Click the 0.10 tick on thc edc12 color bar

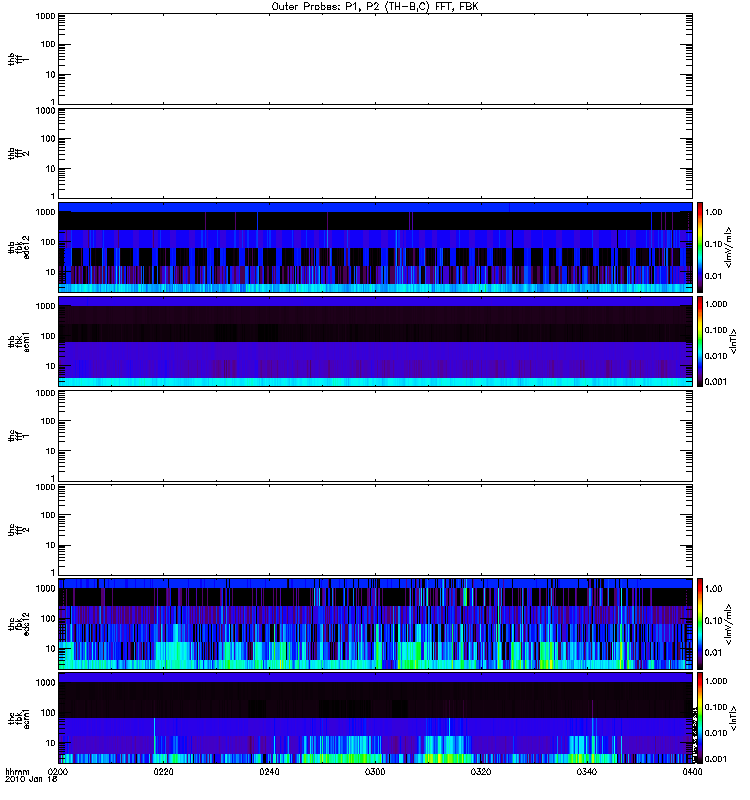[x=713, y=620]
